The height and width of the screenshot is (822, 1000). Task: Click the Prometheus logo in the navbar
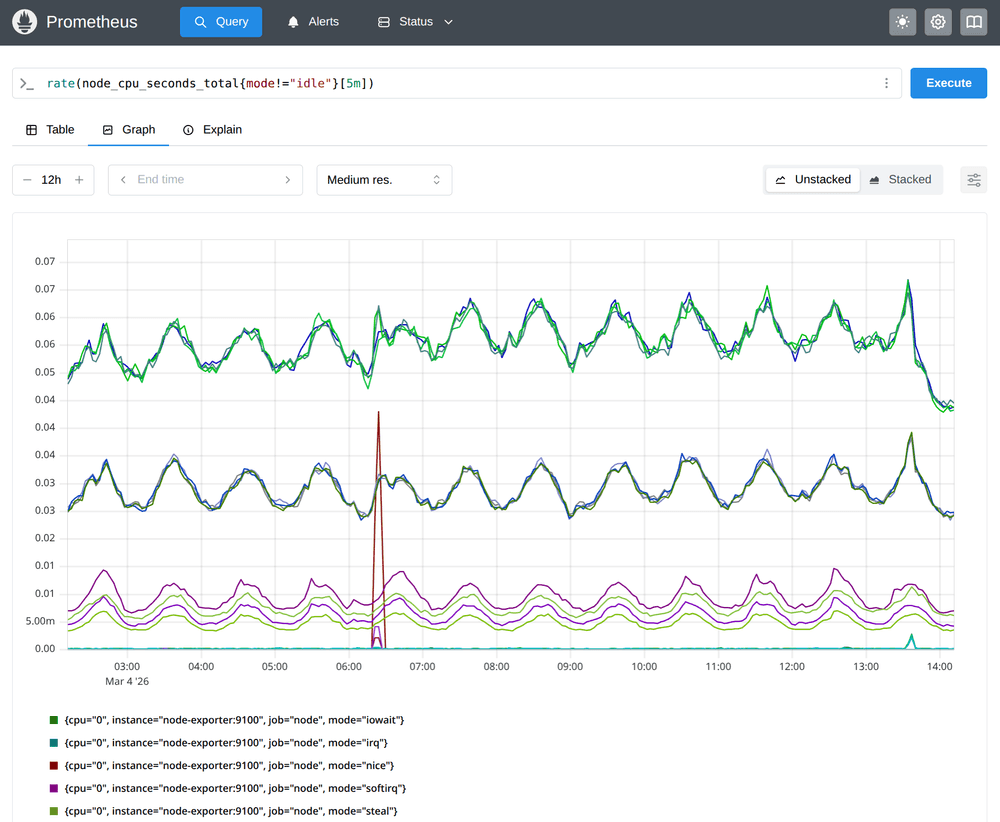tap(24, 21)
